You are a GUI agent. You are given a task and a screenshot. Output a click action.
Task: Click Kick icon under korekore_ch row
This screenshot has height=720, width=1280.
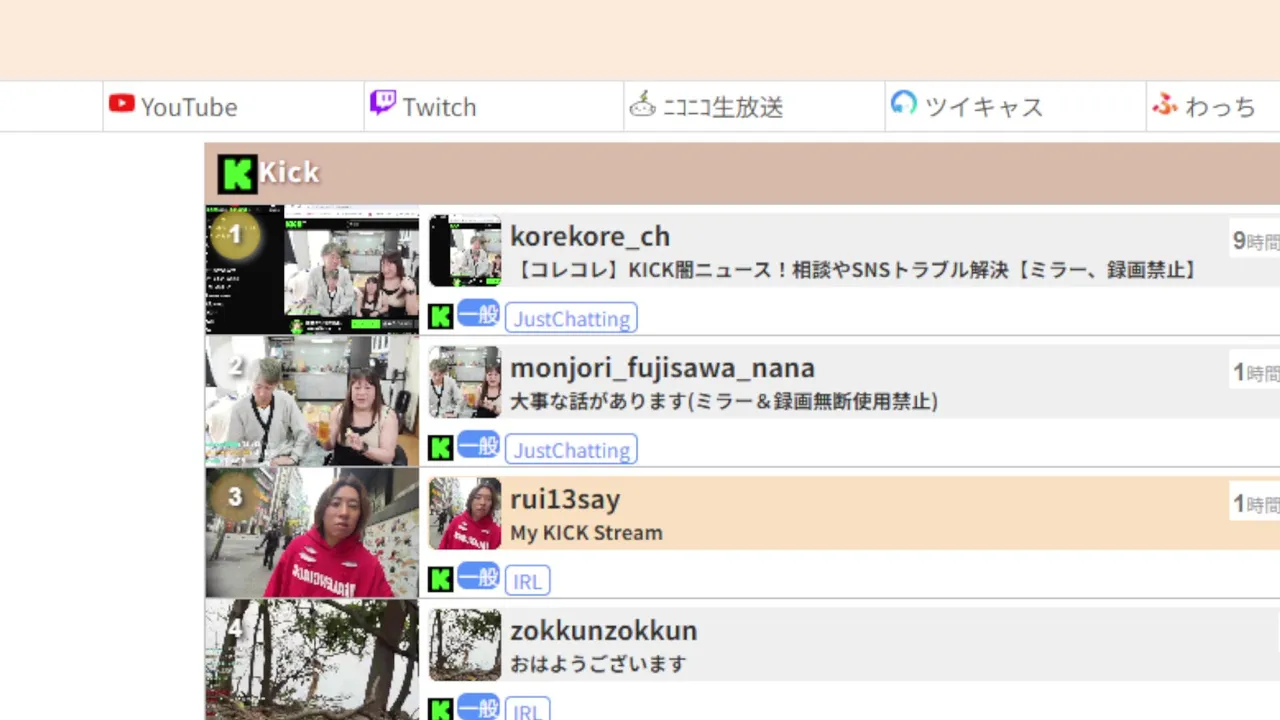441,317
